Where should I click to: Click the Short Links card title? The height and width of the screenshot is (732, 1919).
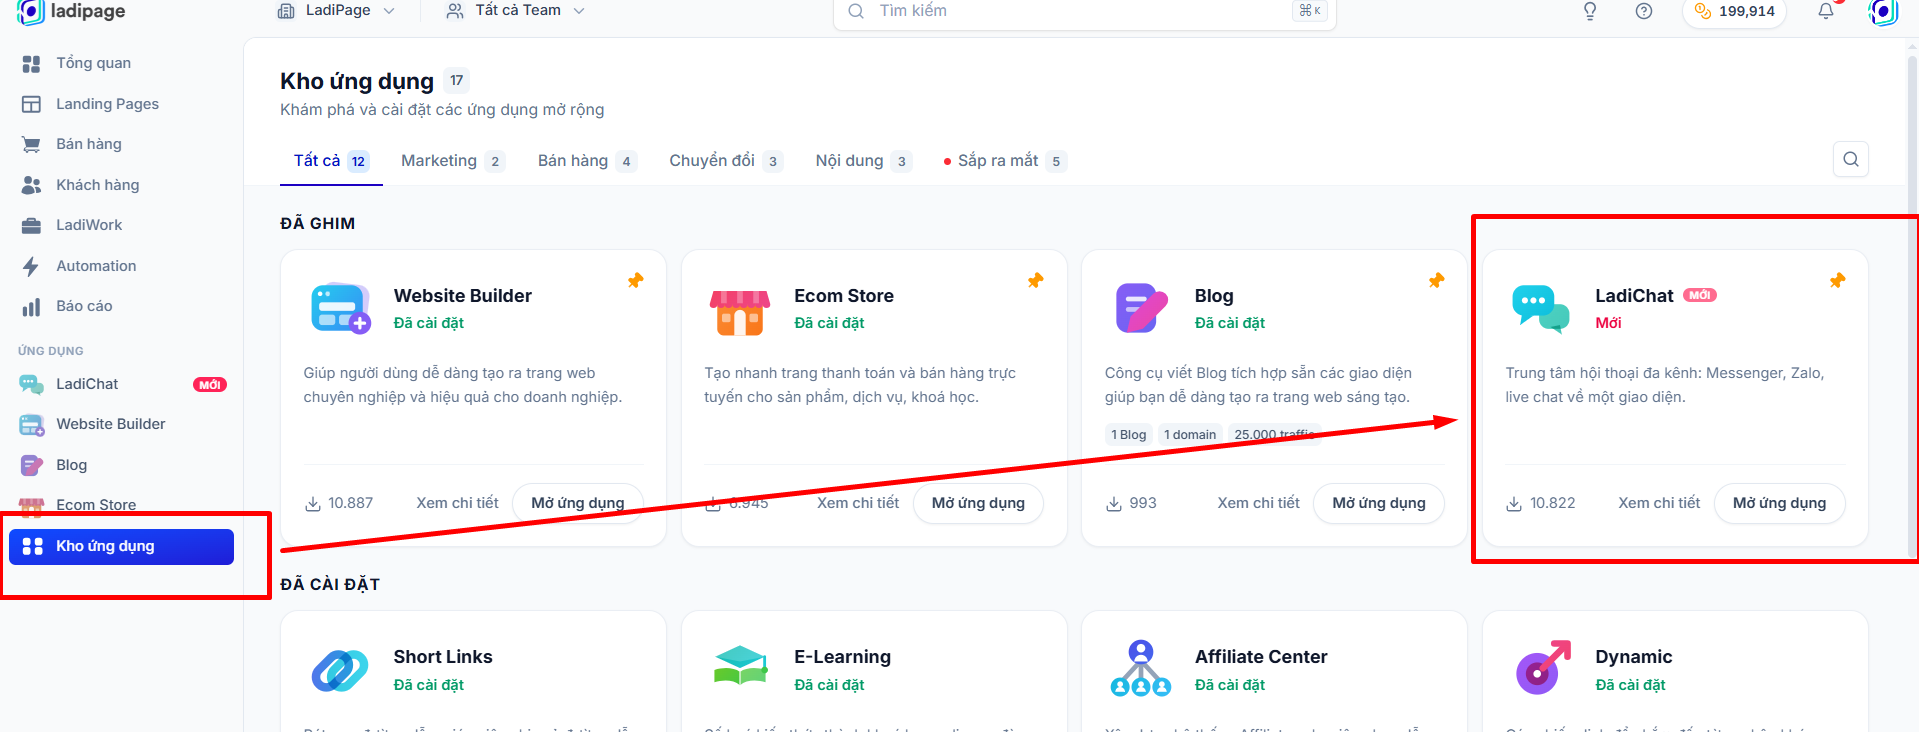coord(443,657)
